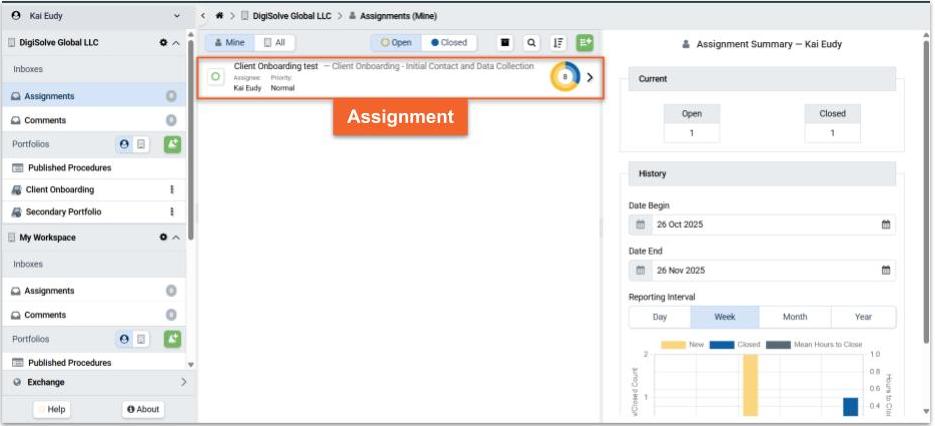Toggle the Open status filter
This screenshot has width=935, height=426.
pos(397,43)
